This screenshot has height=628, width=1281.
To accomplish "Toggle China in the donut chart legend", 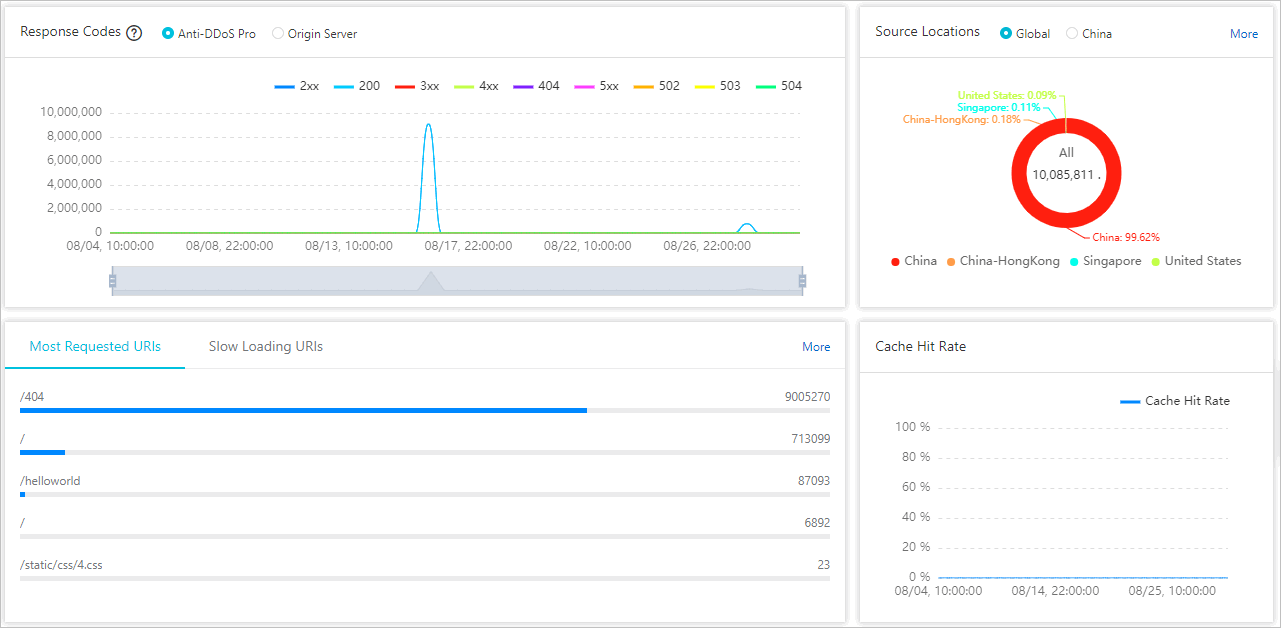I will (914, 261).
